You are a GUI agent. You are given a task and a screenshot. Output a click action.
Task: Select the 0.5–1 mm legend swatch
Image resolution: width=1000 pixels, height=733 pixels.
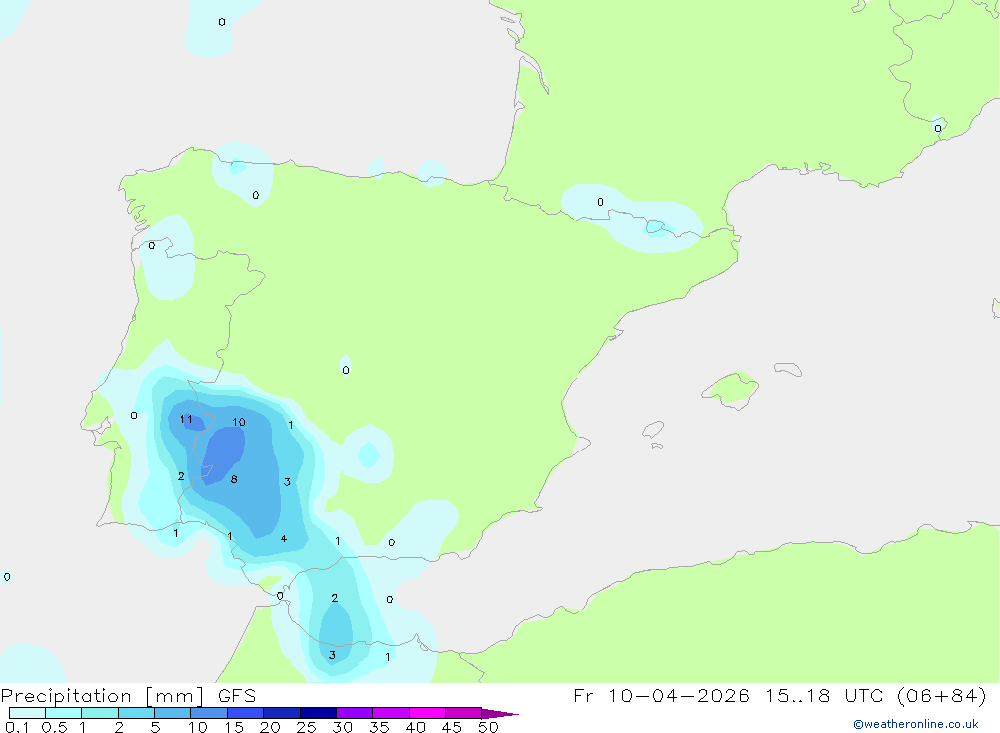[64, 713]
